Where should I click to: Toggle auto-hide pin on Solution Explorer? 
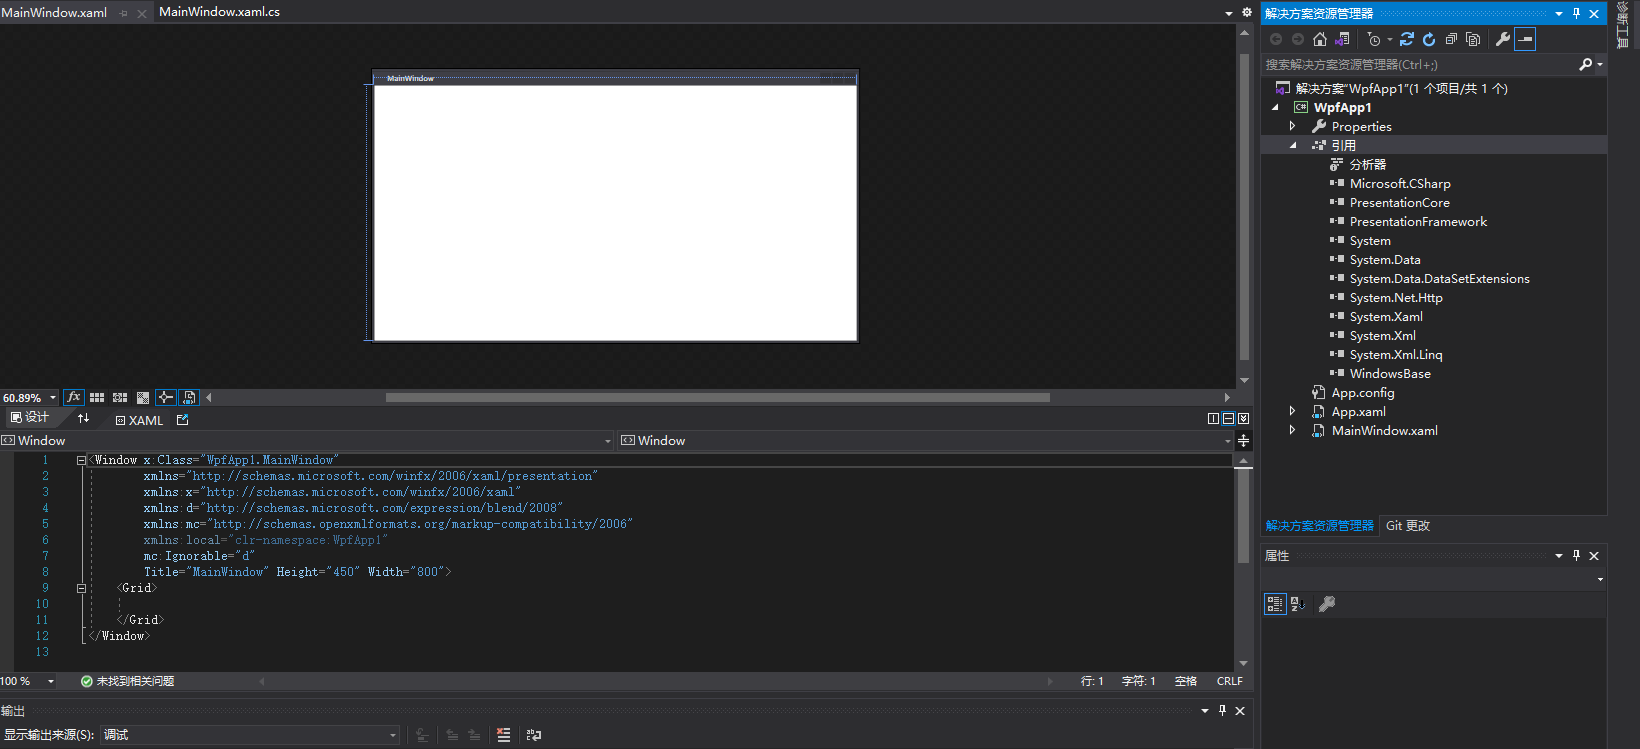[1577, 13]
